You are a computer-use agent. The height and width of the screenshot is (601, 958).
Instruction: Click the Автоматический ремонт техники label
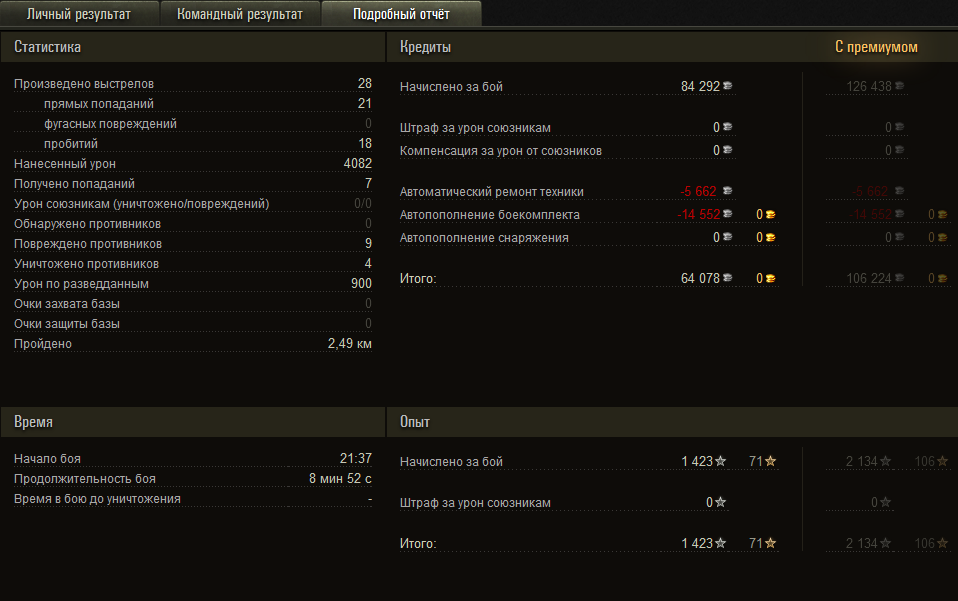pos(492,192)
